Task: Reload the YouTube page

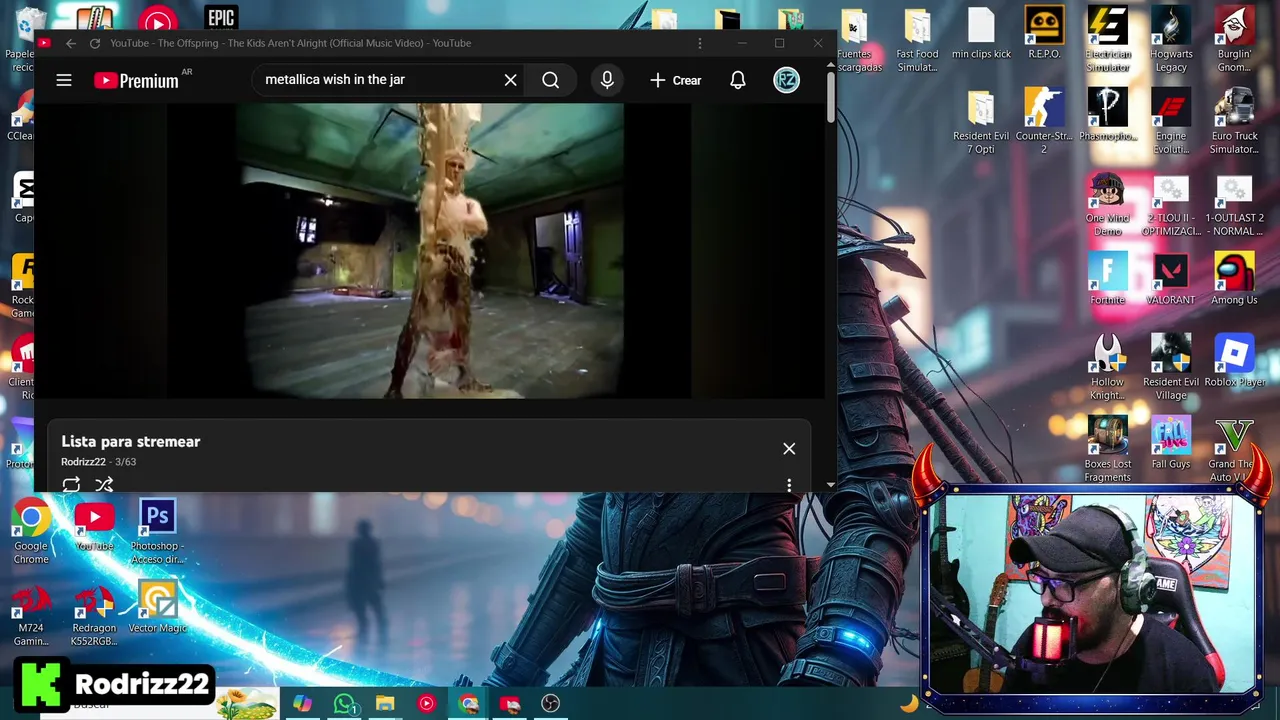Action: point(95,43)
